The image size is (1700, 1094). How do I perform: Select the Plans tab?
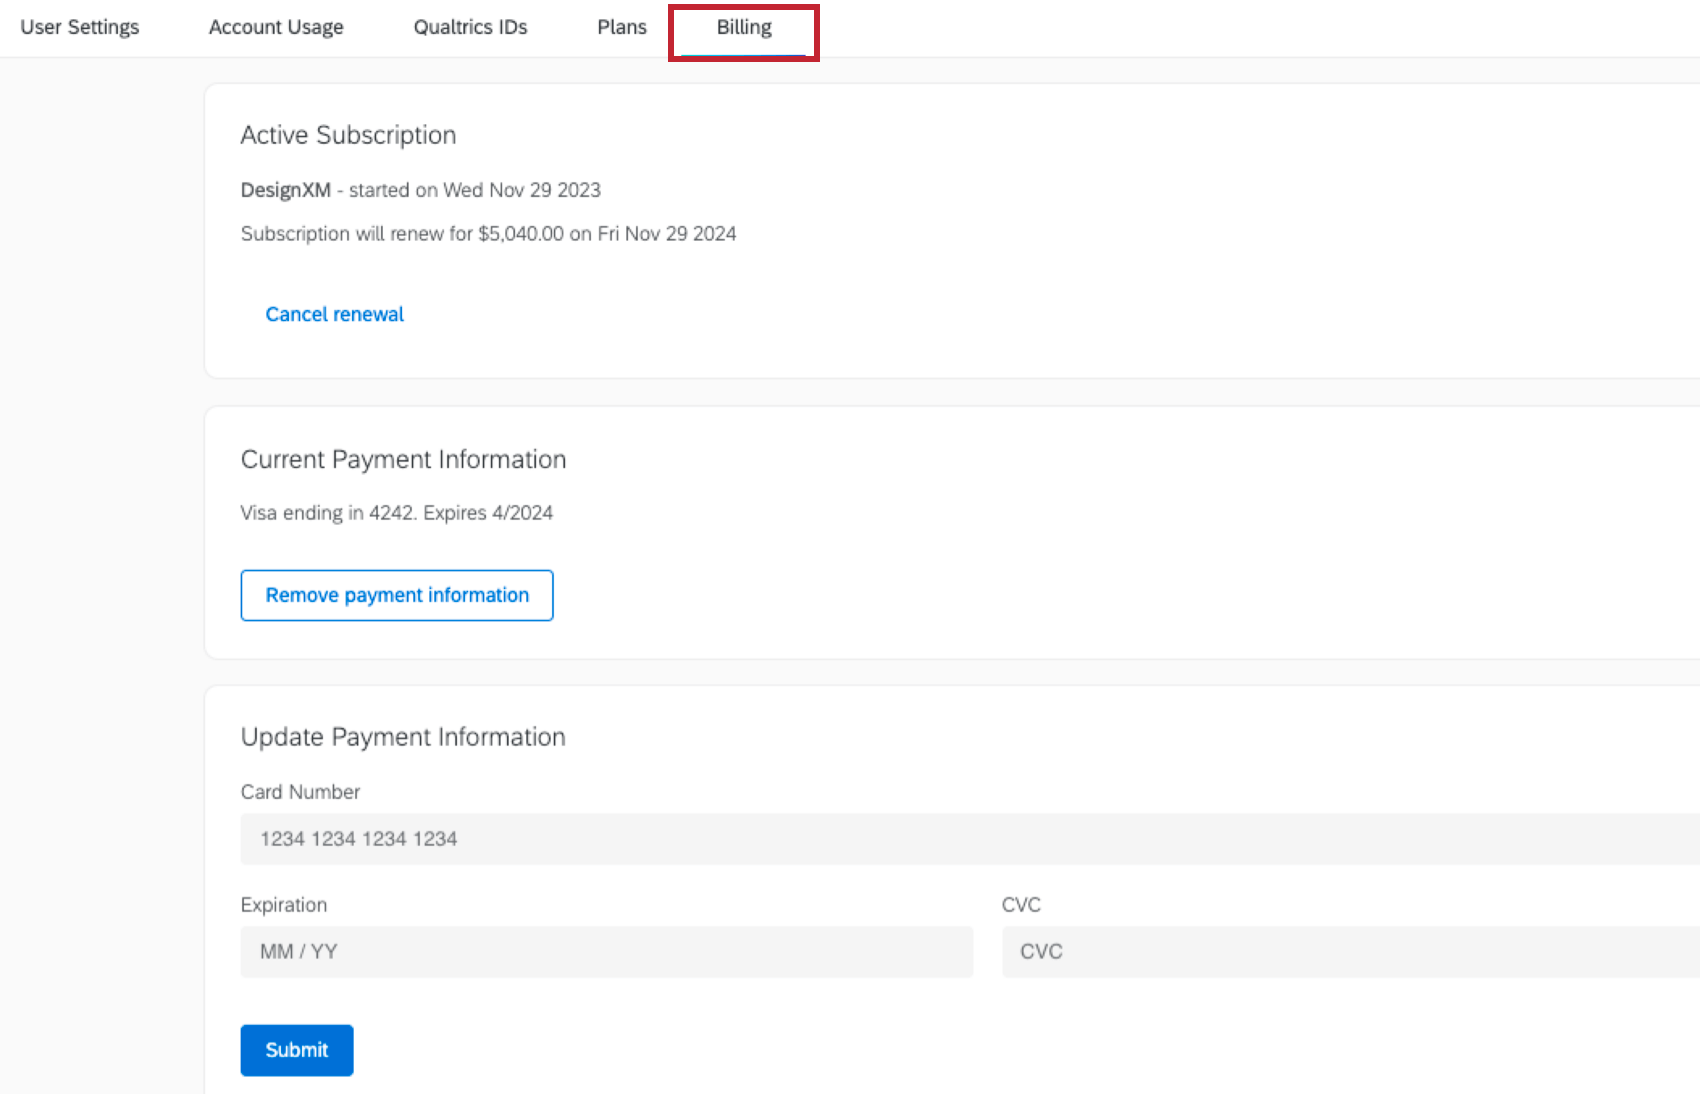click(622, 27)
